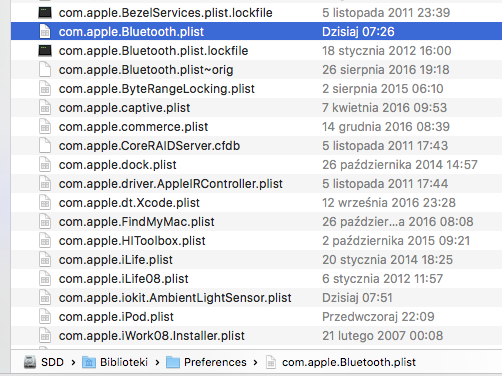Select the file com.apple.iWork08.Installer.plist
The image size is (502, 376).
[152, 336]
